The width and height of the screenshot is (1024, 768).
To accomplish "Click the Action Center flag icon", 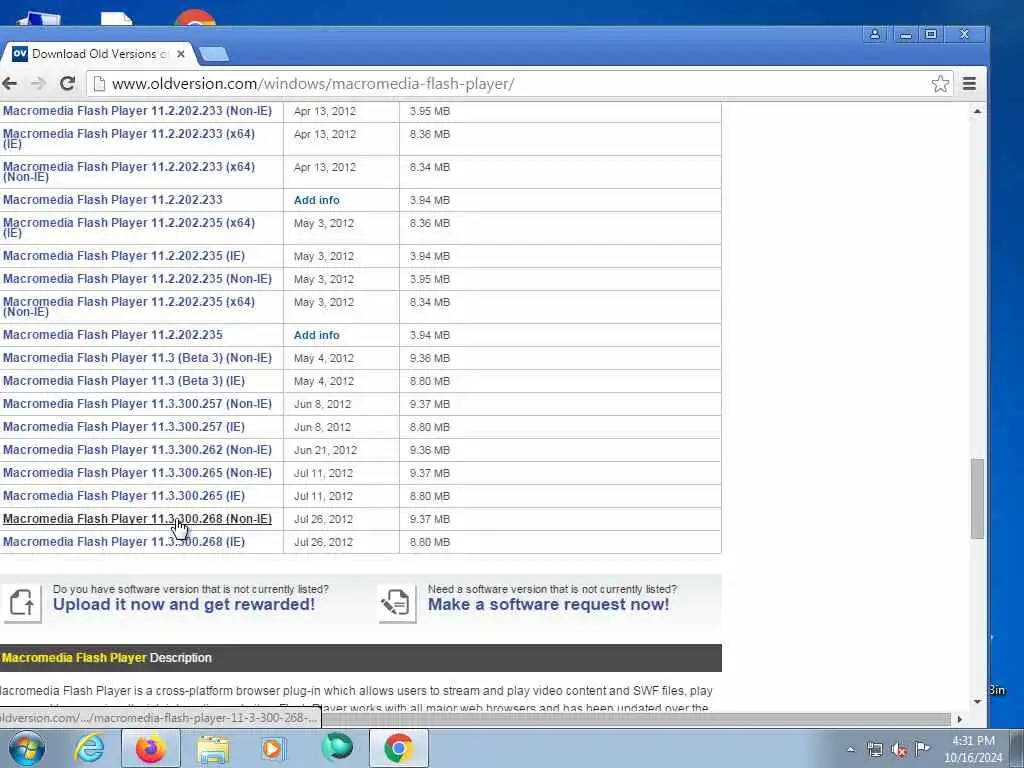I will 922,748.
